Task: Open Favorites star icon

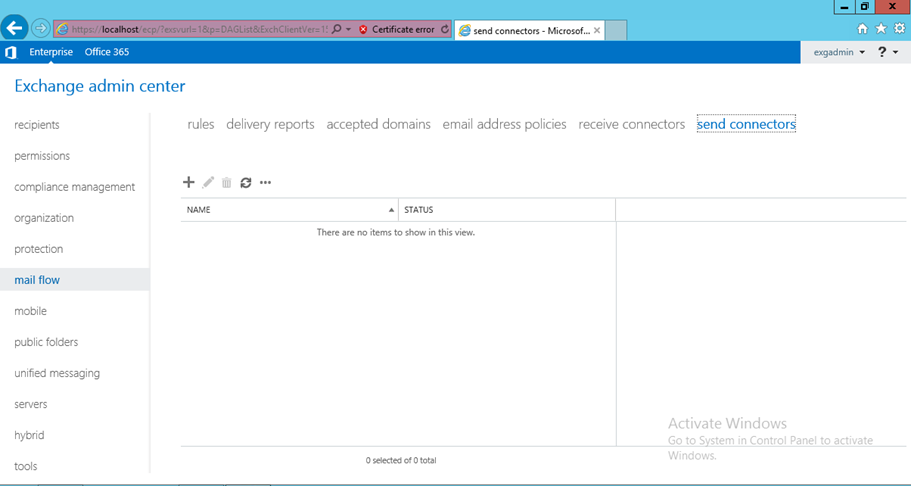Action: tap(881, 28)
